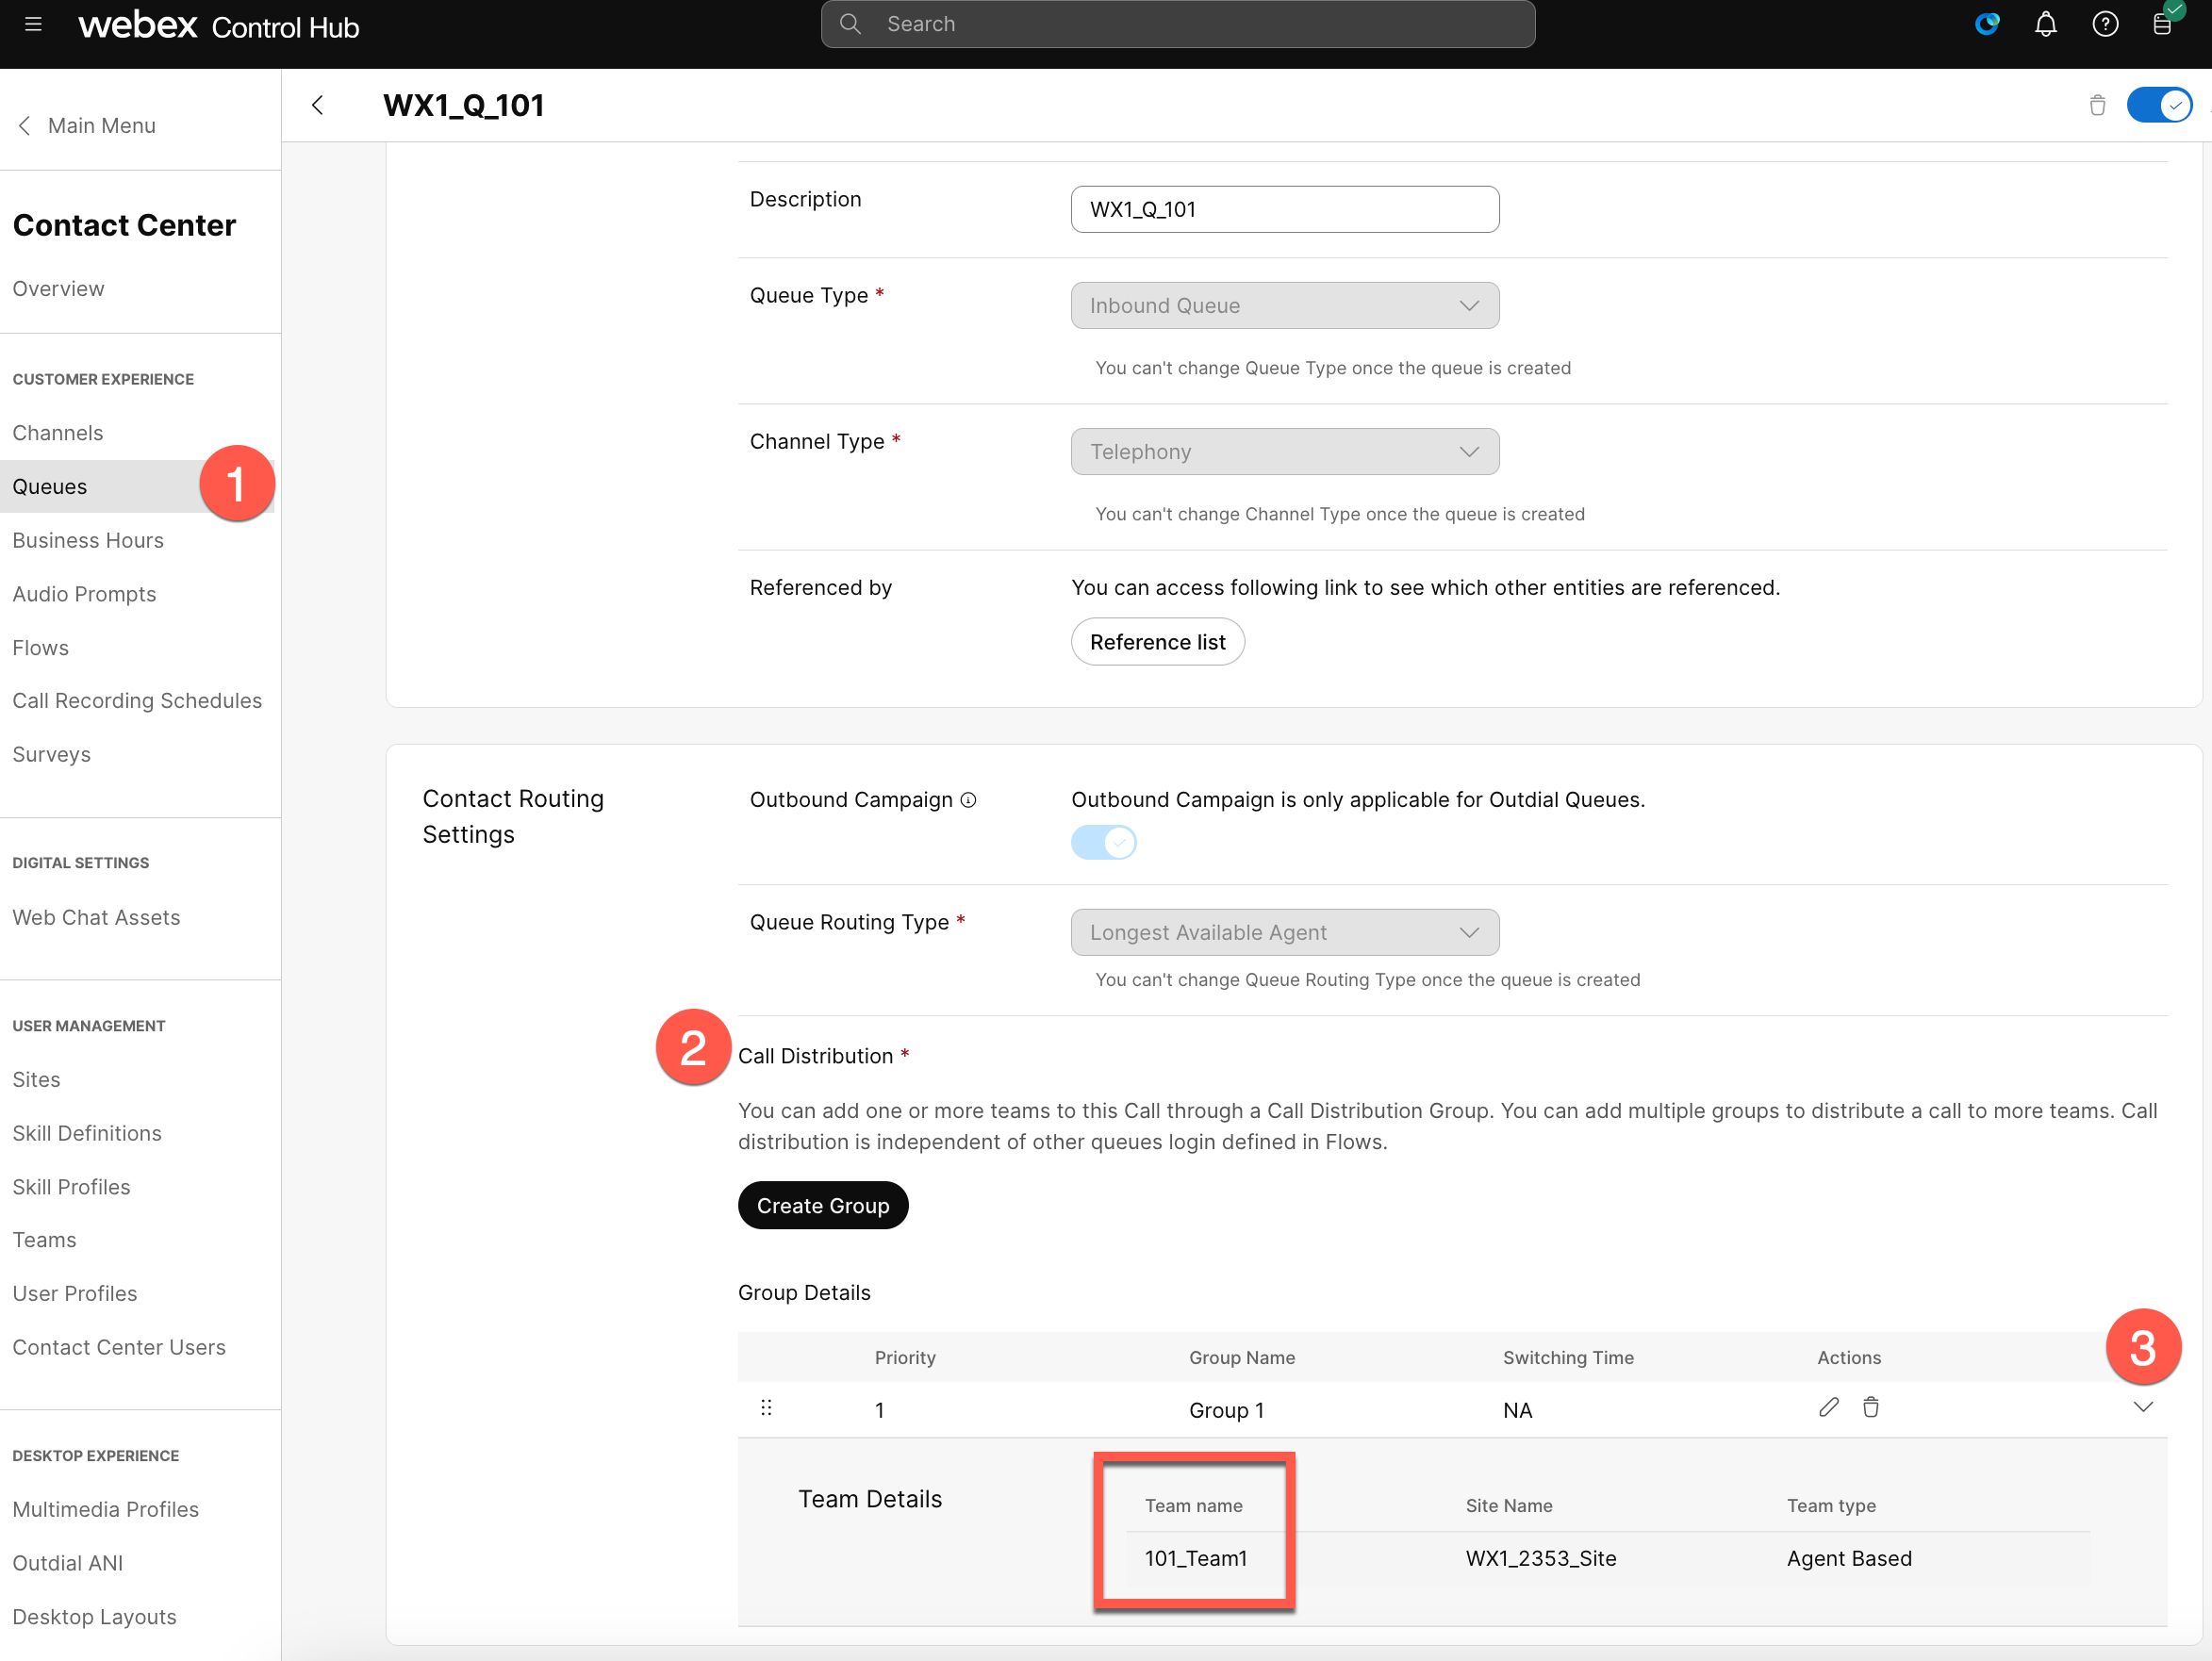Image resolution: width=2212 pixels, height=1661 pixels.
Task: Click the notifications bell icon
Action: (2045, 24)
